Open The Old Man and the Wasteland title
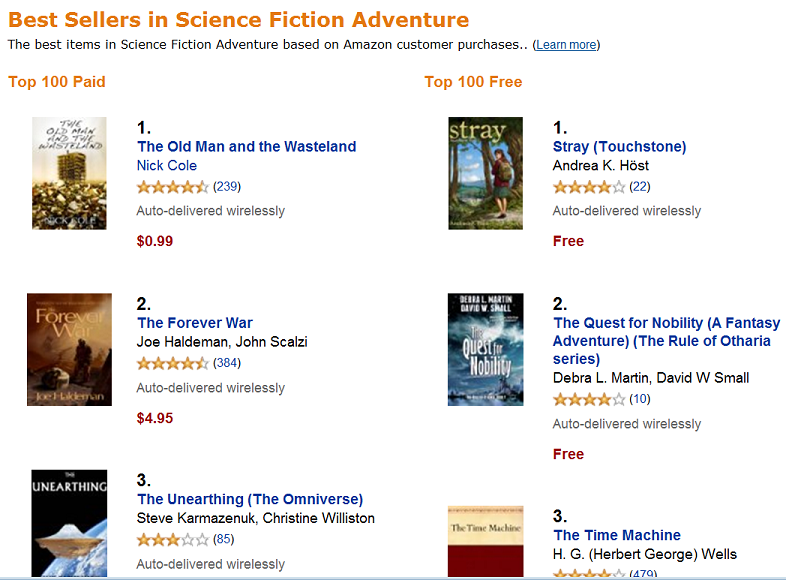The width and height of the screenshot is (786, 580). (246, 147)
